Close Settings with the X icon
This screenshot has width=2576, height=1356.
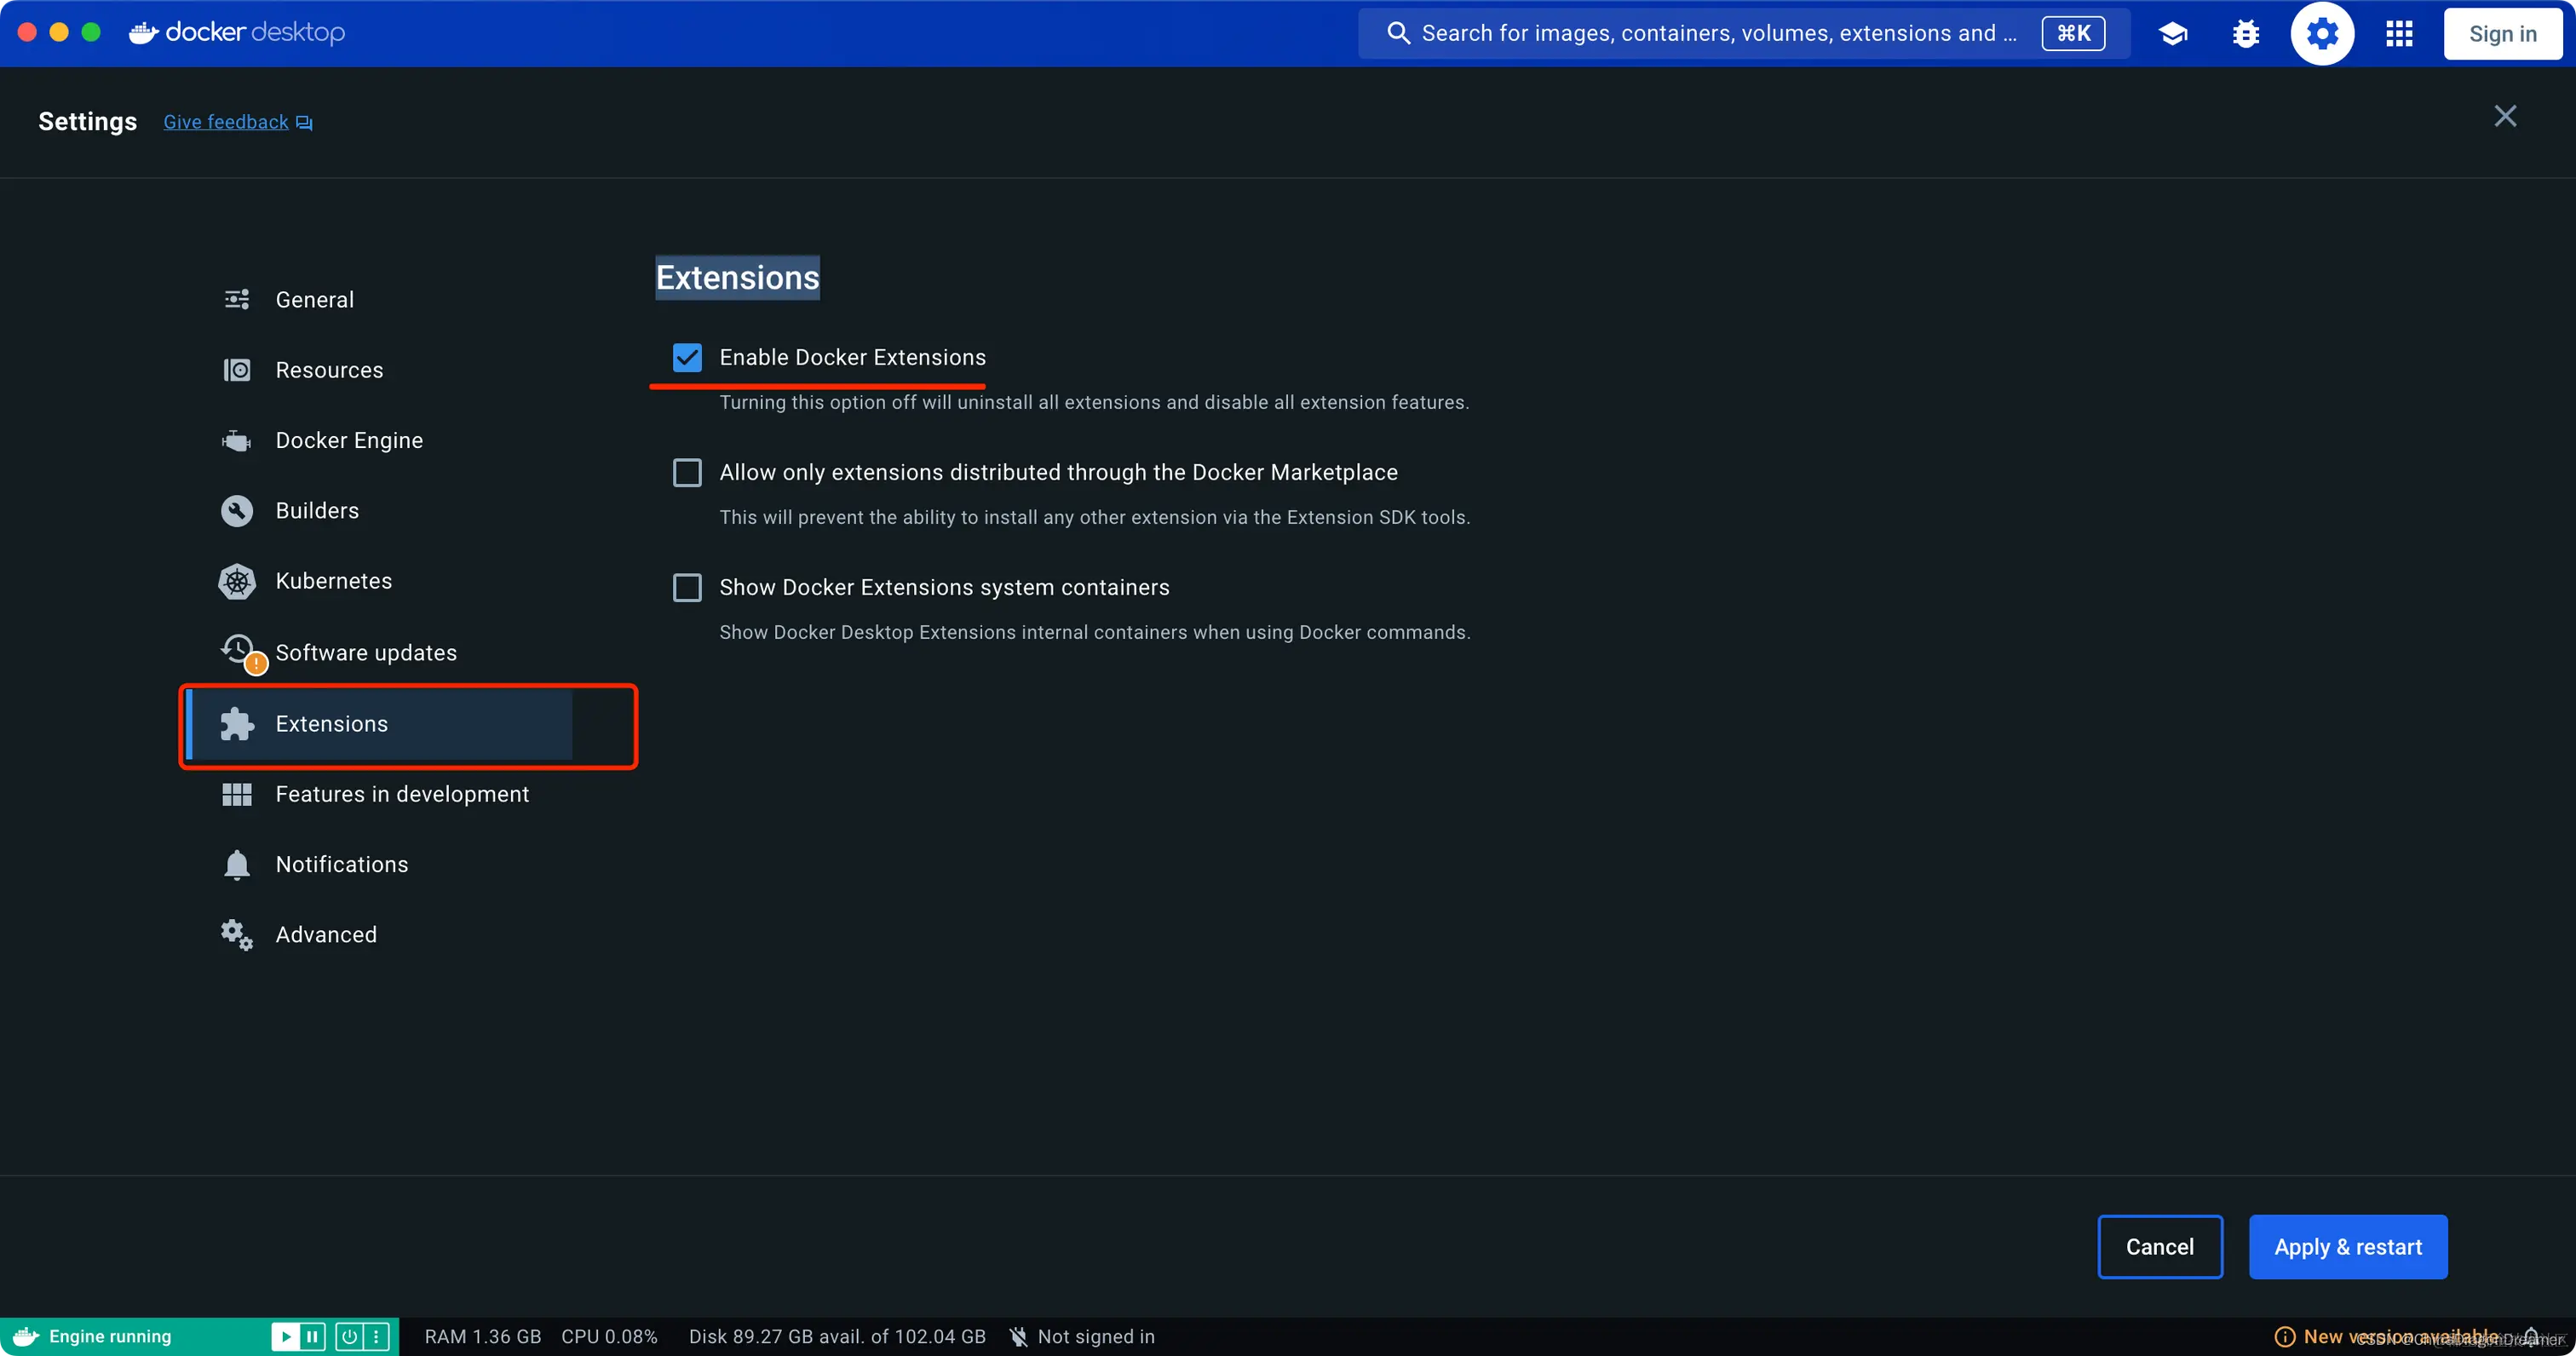coord(2504,116)
